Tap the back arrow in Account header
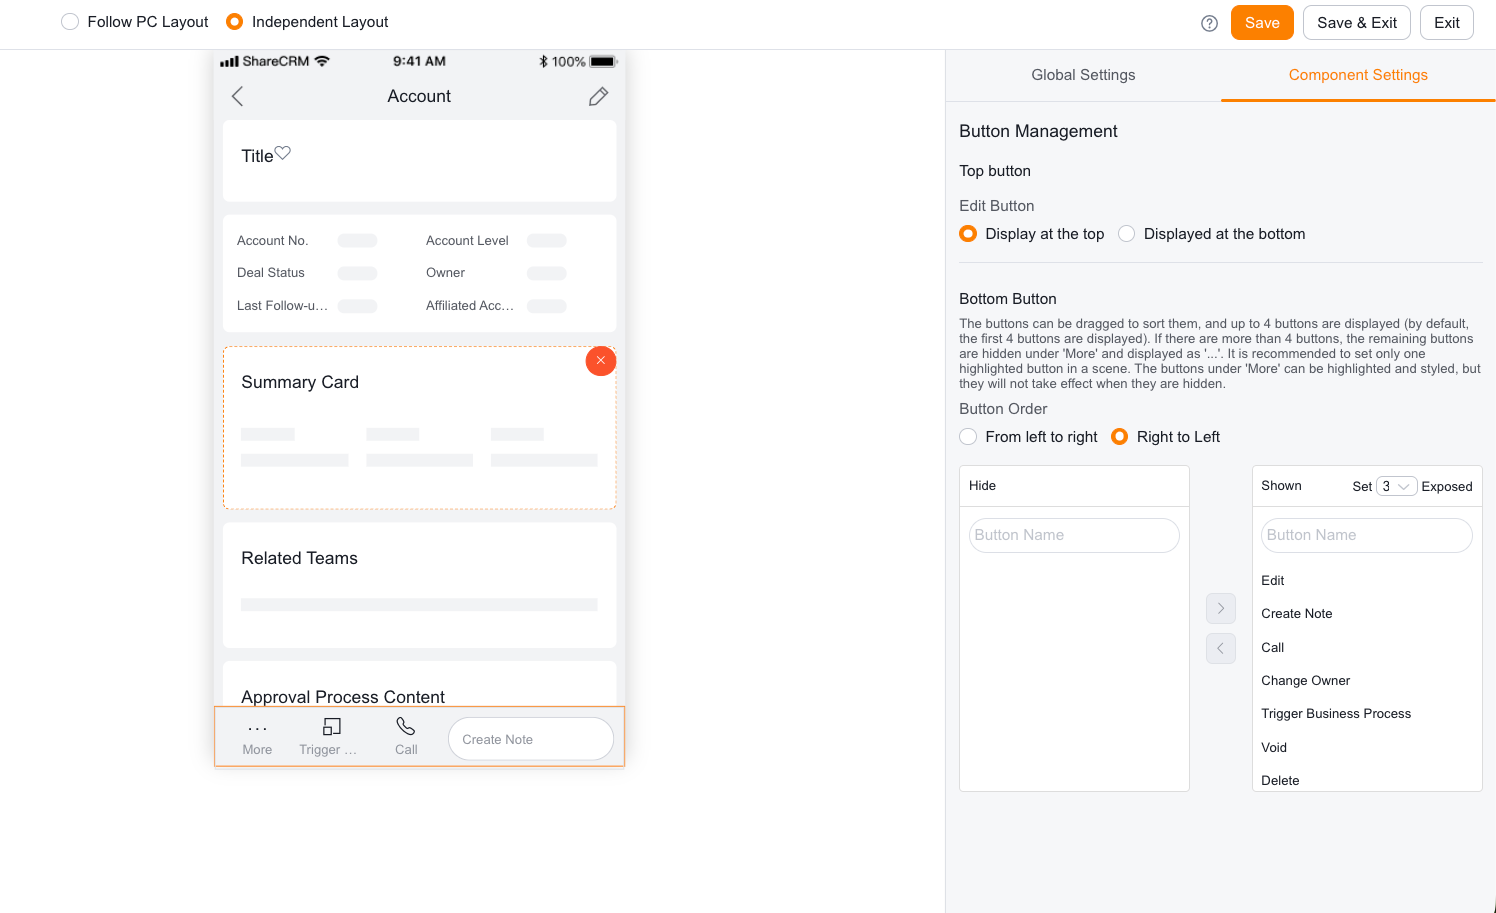Screen dimensions: 1496x913 point(237,96)
